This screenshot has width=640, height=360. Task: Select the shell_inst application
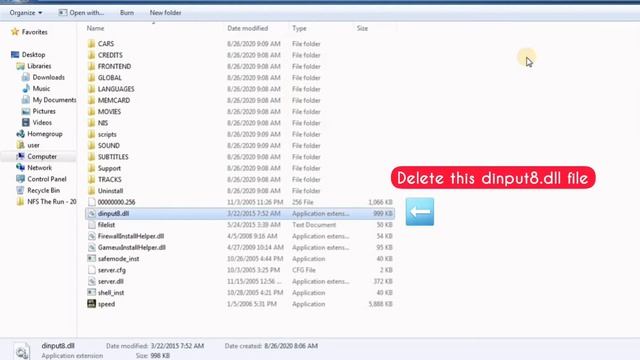pos(111,293)
